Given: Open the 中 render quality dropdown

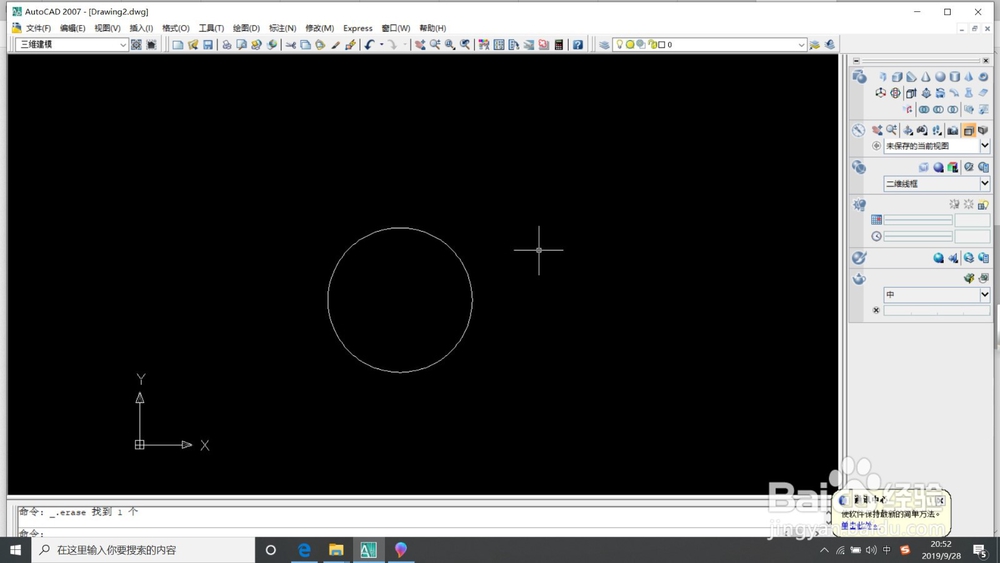Looking at the screenshot, I should (985, 295).
